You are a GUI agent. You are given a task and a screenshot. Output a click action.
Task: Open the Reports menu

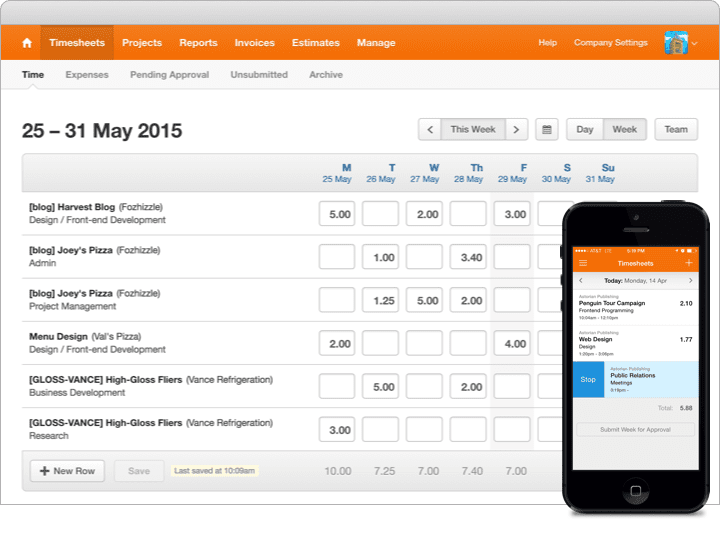click(x=198, y=43)
